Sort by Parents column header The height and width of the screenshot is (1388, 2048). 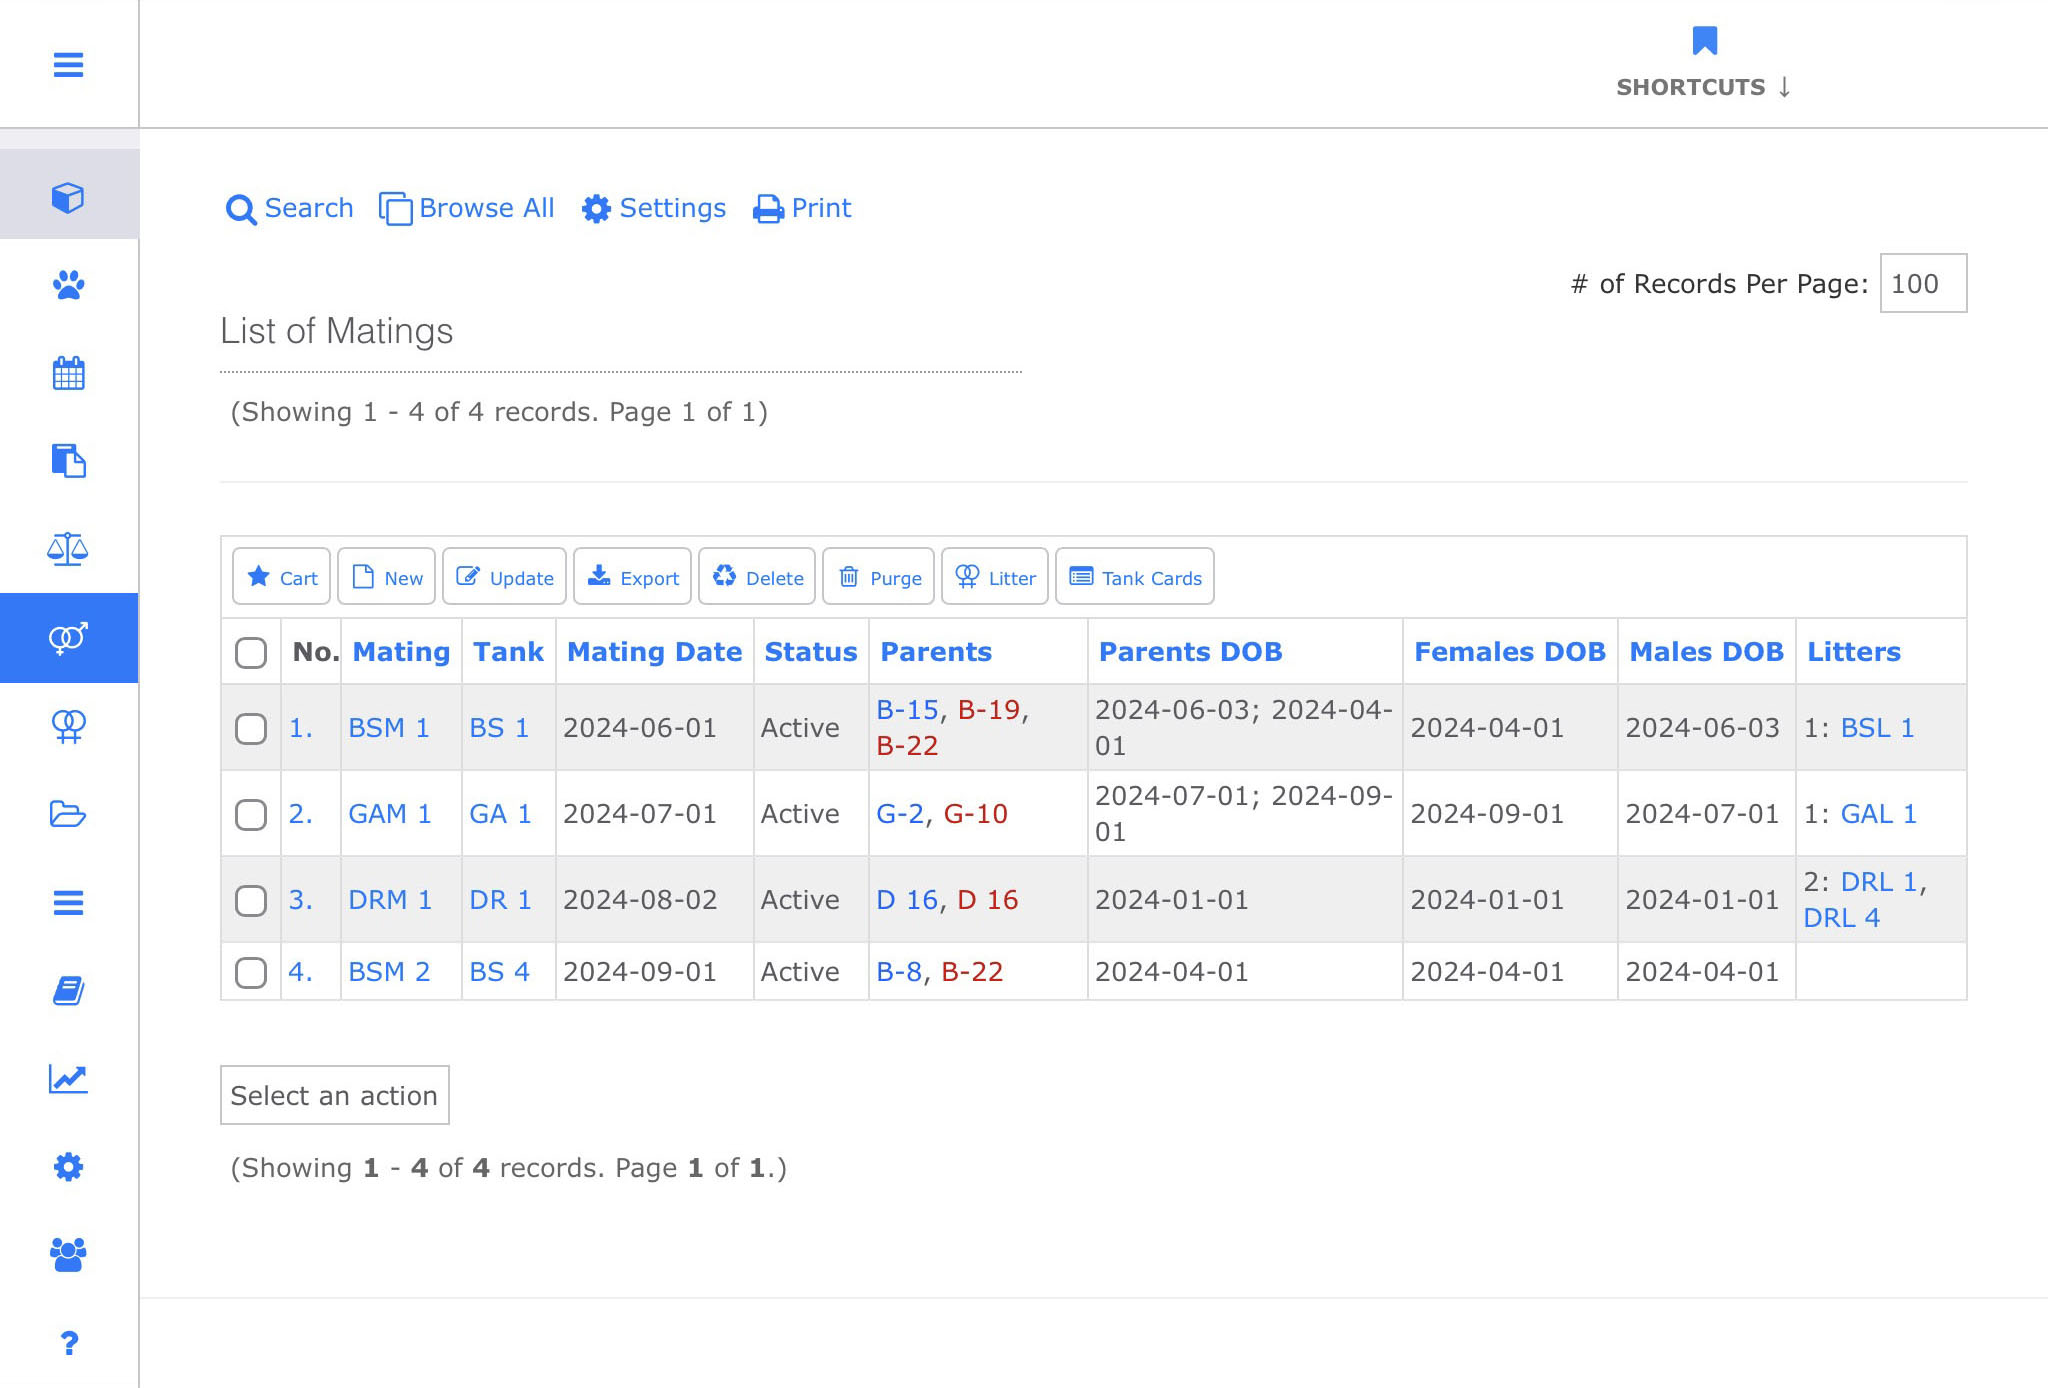(x=936, y=652)
